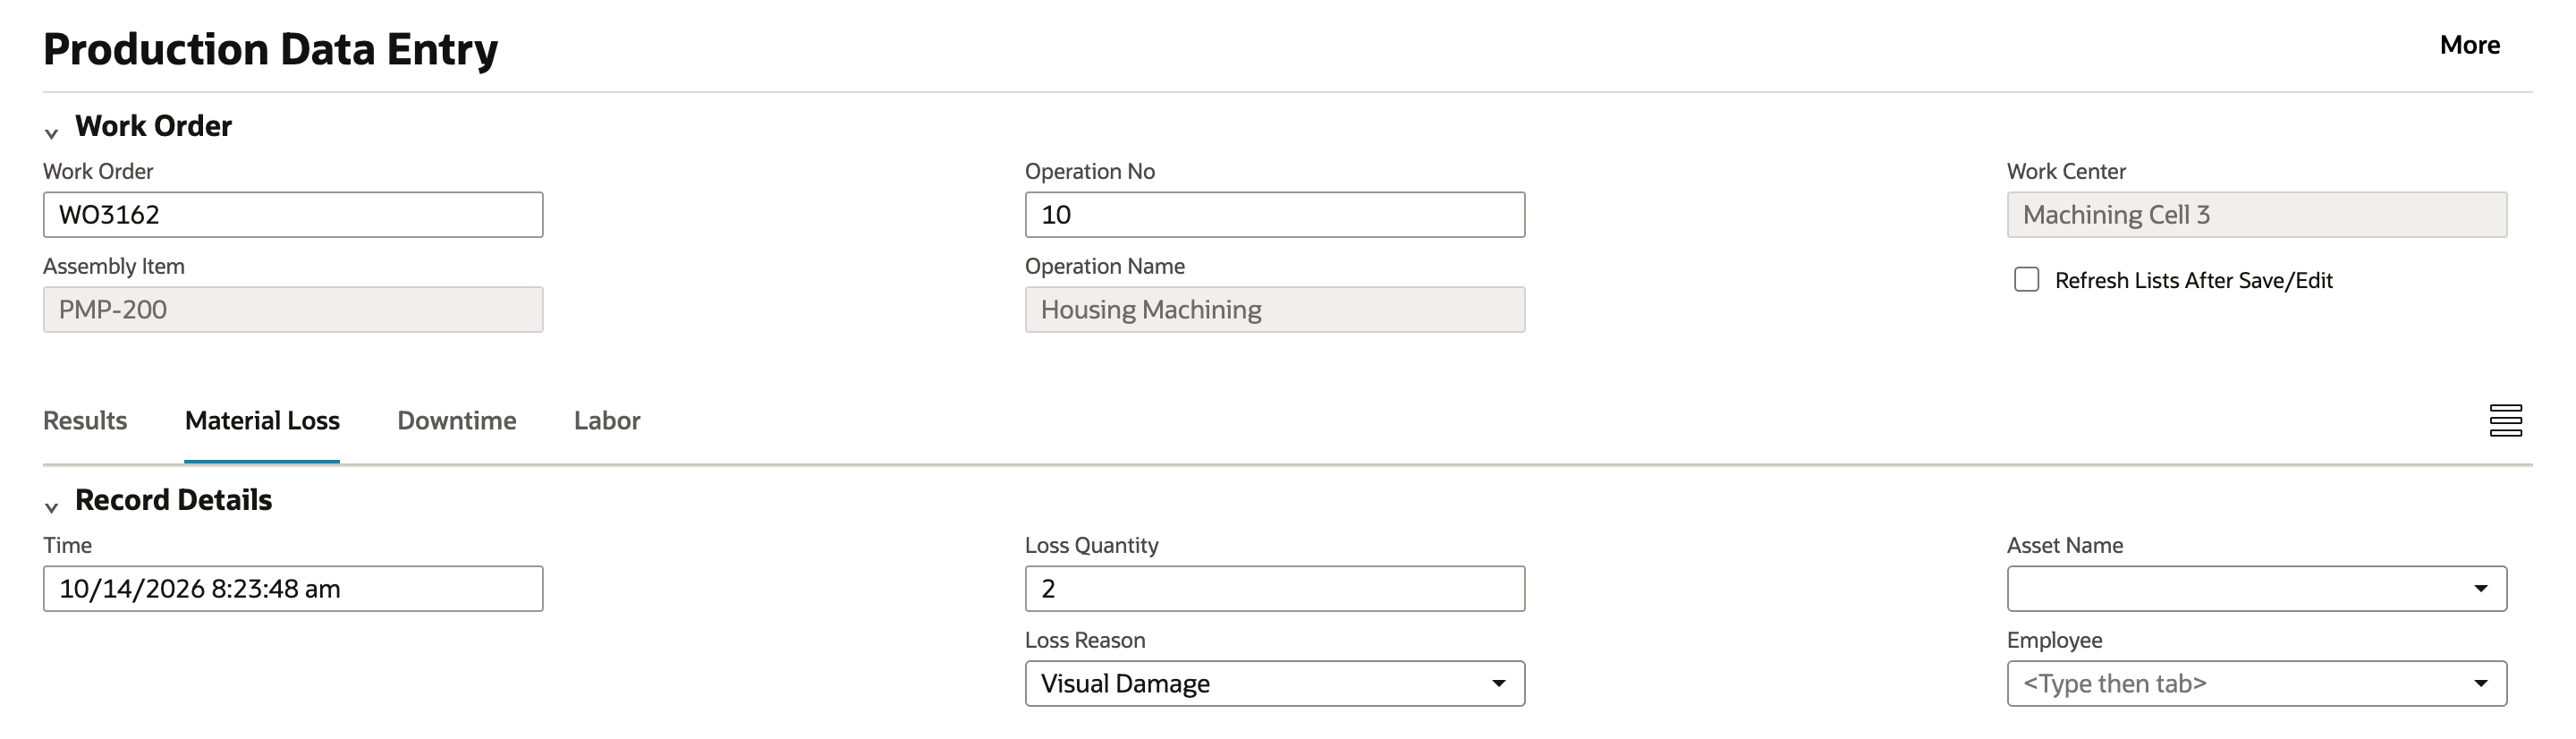Enable Refresh Lists After Save/Edit checkbox
The image size is (2576, 739).
2026,280
